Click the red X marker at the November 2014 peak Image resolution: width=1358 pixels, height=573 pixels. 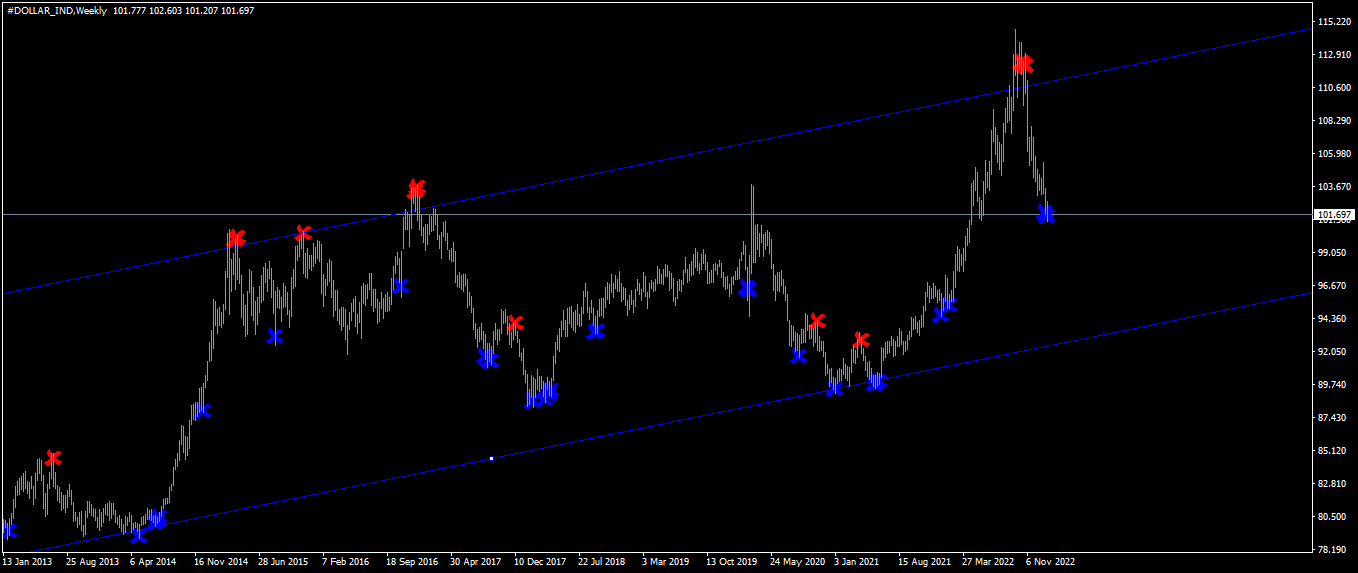(236, 238)
